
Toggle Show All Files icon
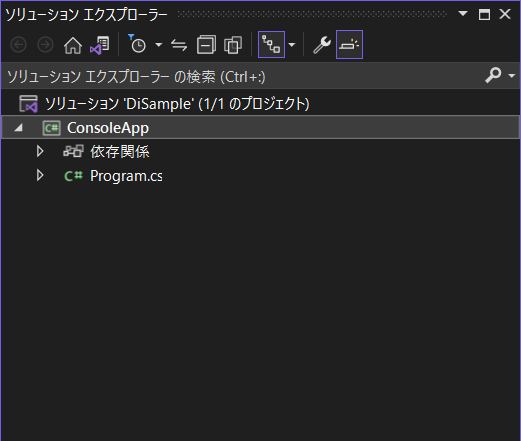coord(233,45)
